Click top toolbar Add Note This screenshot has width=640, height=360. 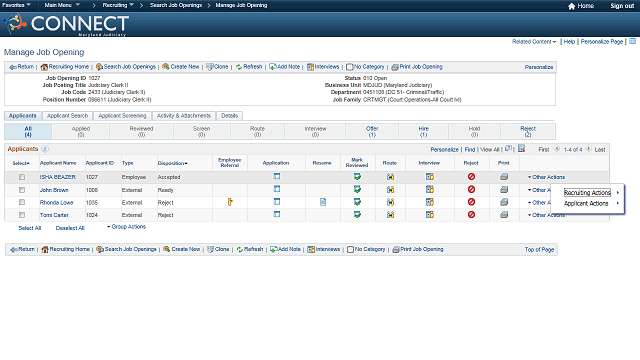tap(284, 67)
